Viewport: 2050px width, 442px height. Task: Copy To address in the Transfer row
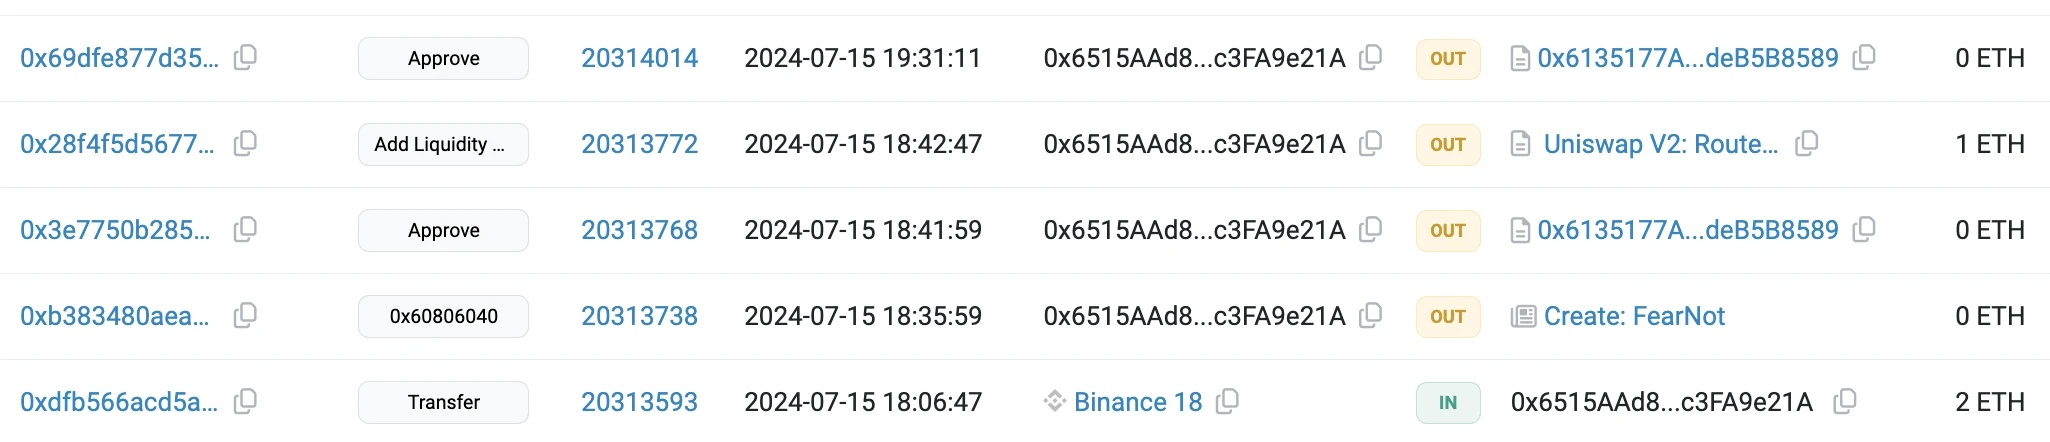[x=1845, y=402]
